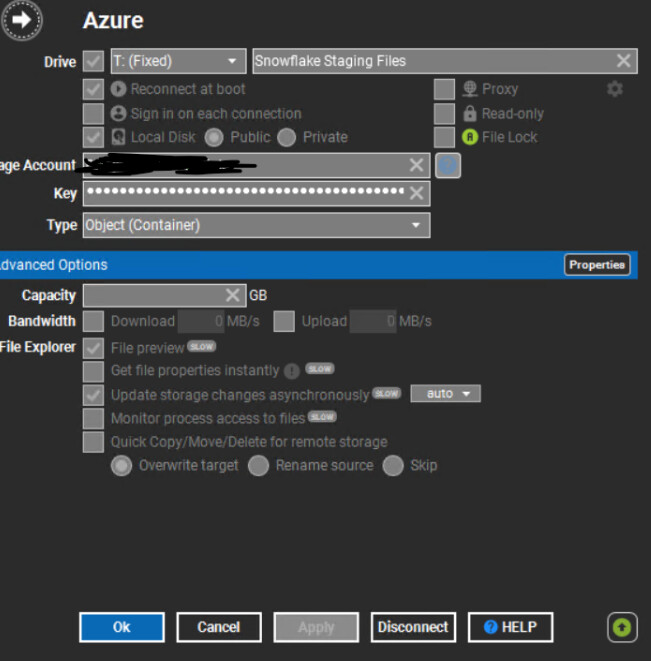Click the Proxy globe icon
Viewport: 651px width, 661px height.
[x=470, y=89]
